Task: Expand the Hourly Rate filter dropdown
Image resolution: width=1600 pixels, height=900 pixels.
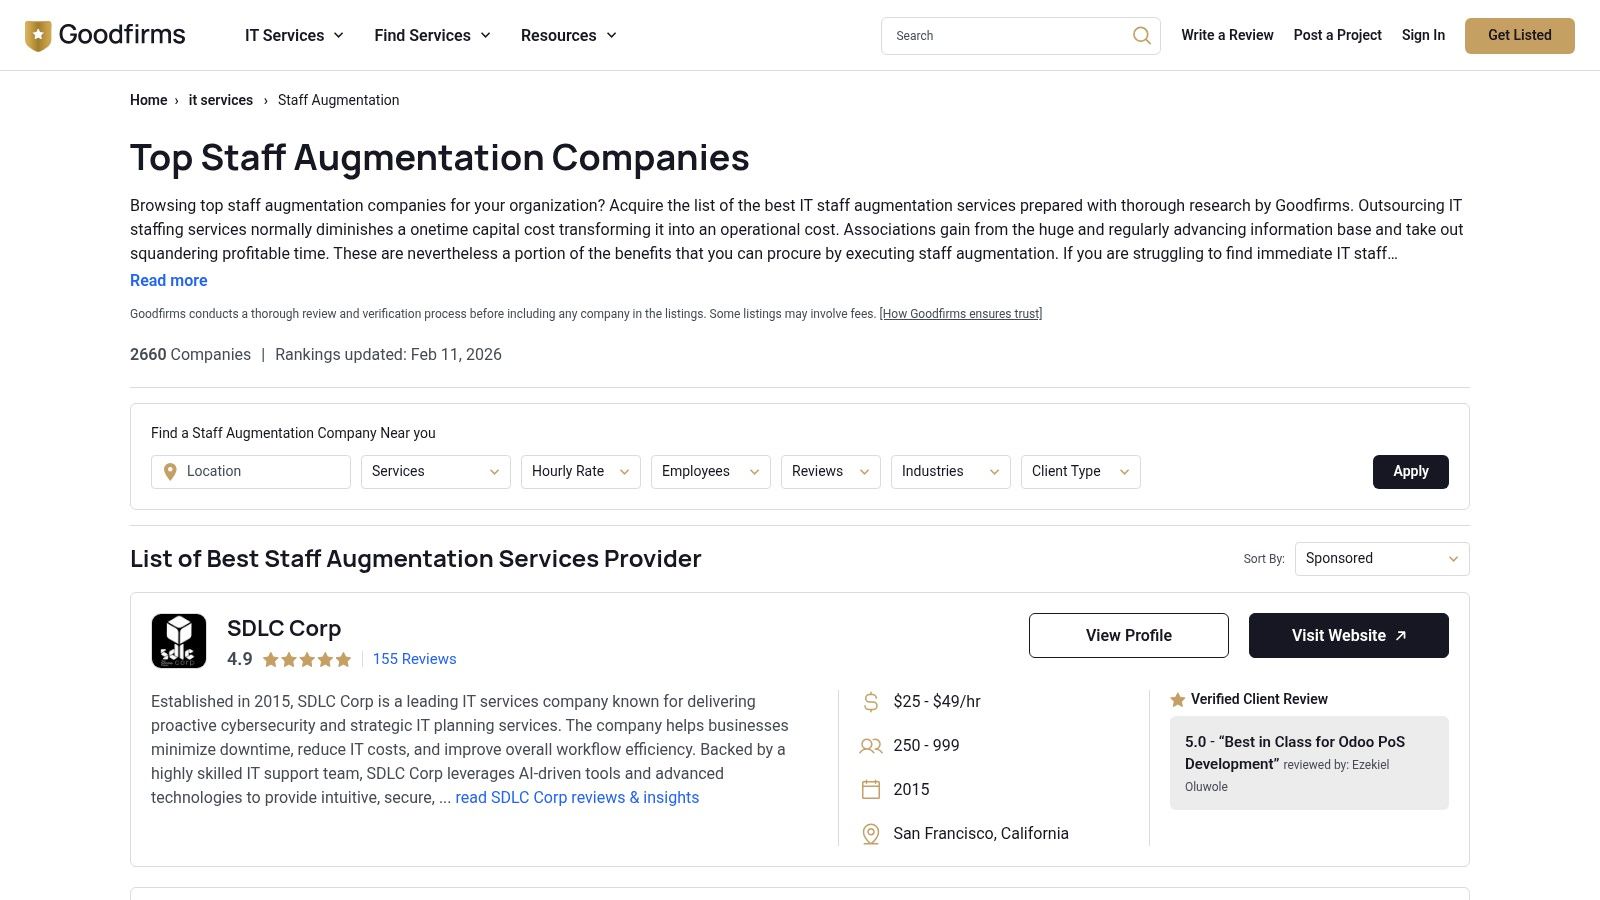Action: tap(580, 472)
